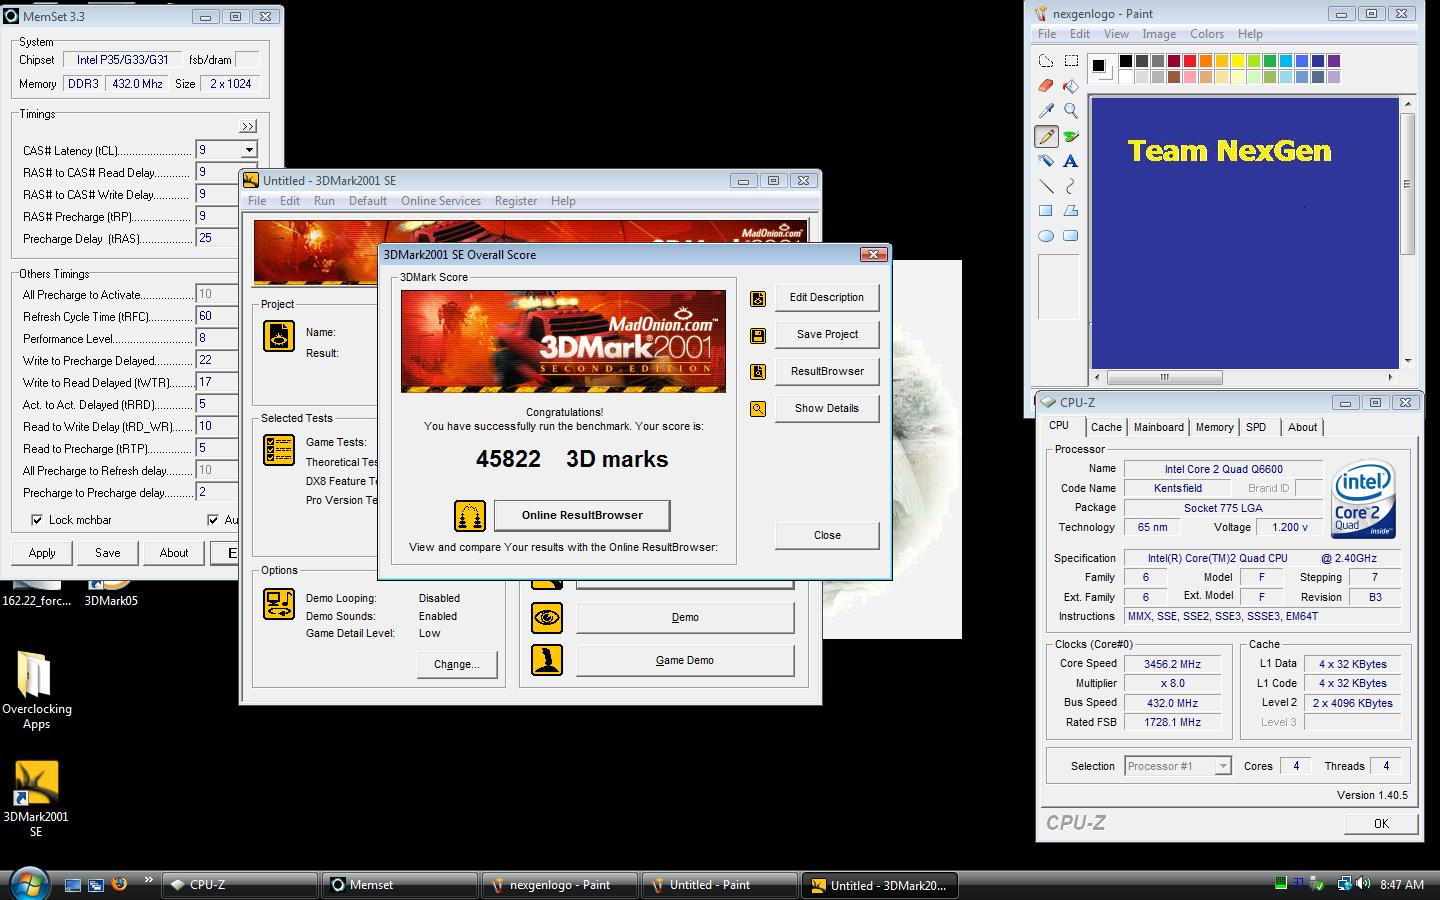Click the Show Details button
Screen dimensions: 1440x900
pos(827,408)
